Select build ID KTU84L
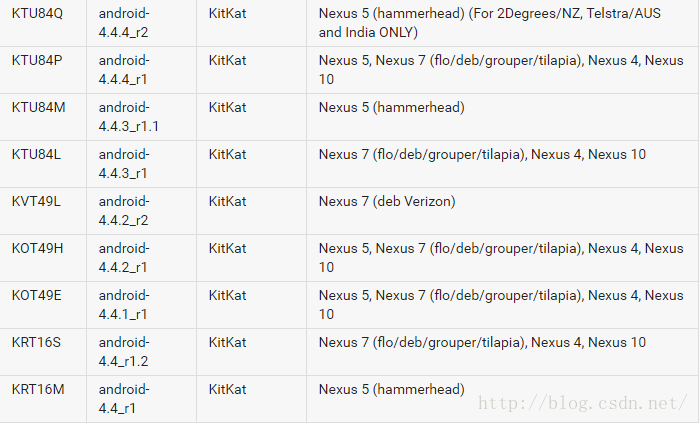The image size is (700, 423). pyautogui.click(x=37, y=154)
